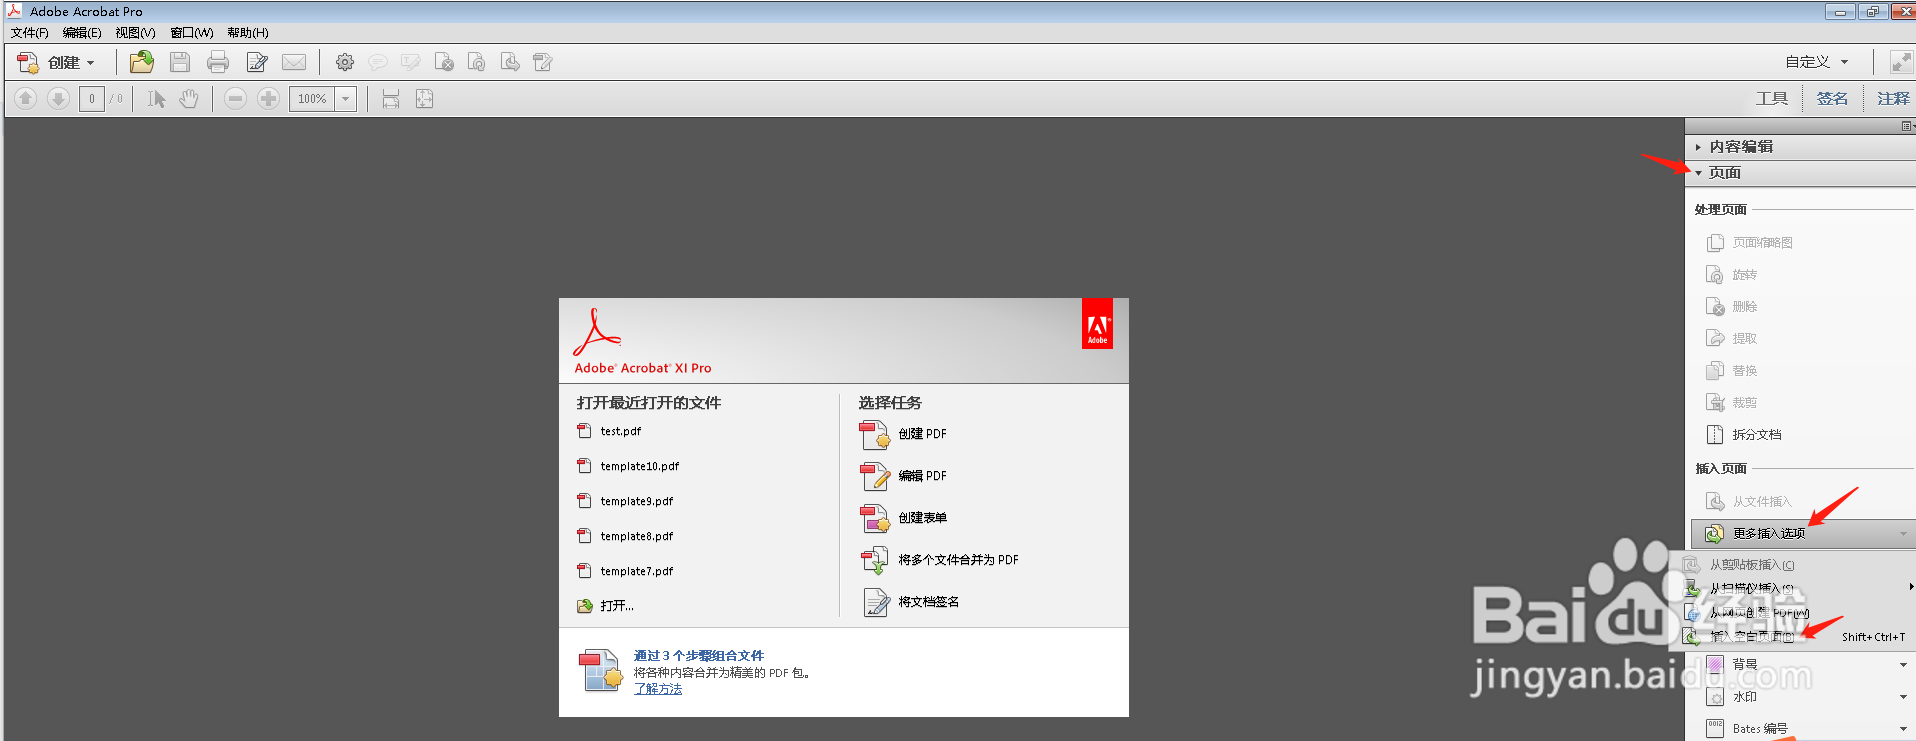Open recent file template7.pdf
This screenshot has width=1916, height=741.
[x=636, y=571]
